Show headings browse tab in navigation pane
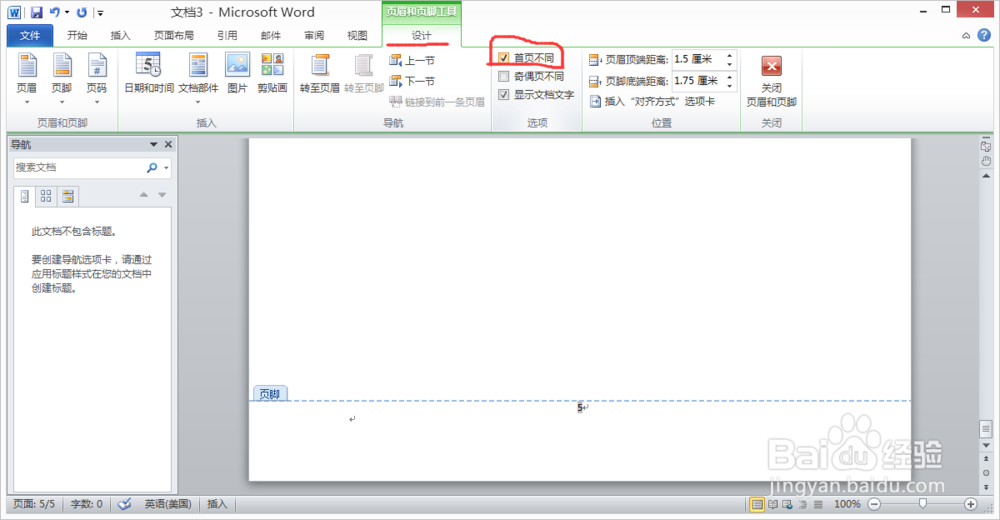This screenshot has width=1000, height=520. tap(24, 197)
